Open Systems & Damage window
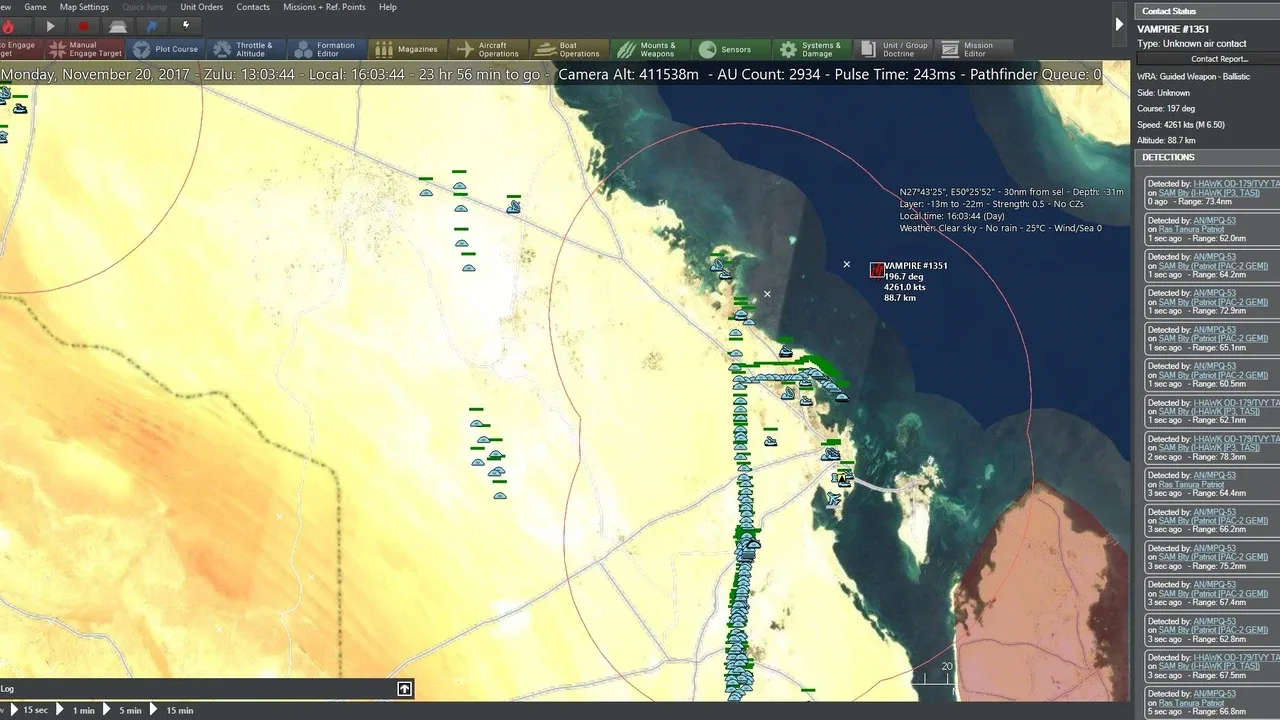Screen dimensions: 1280x720 pyautogui.click(x=810, y=49)
